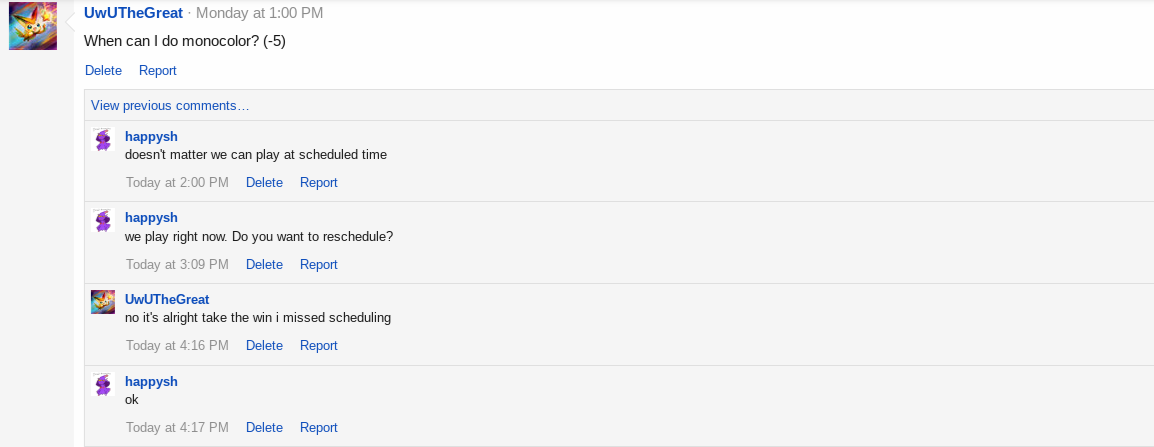Screen dimensions: 1154x447
Task: Delete the 2:00 PM comment
Action: pyautogui.click(x=264, y=182)
